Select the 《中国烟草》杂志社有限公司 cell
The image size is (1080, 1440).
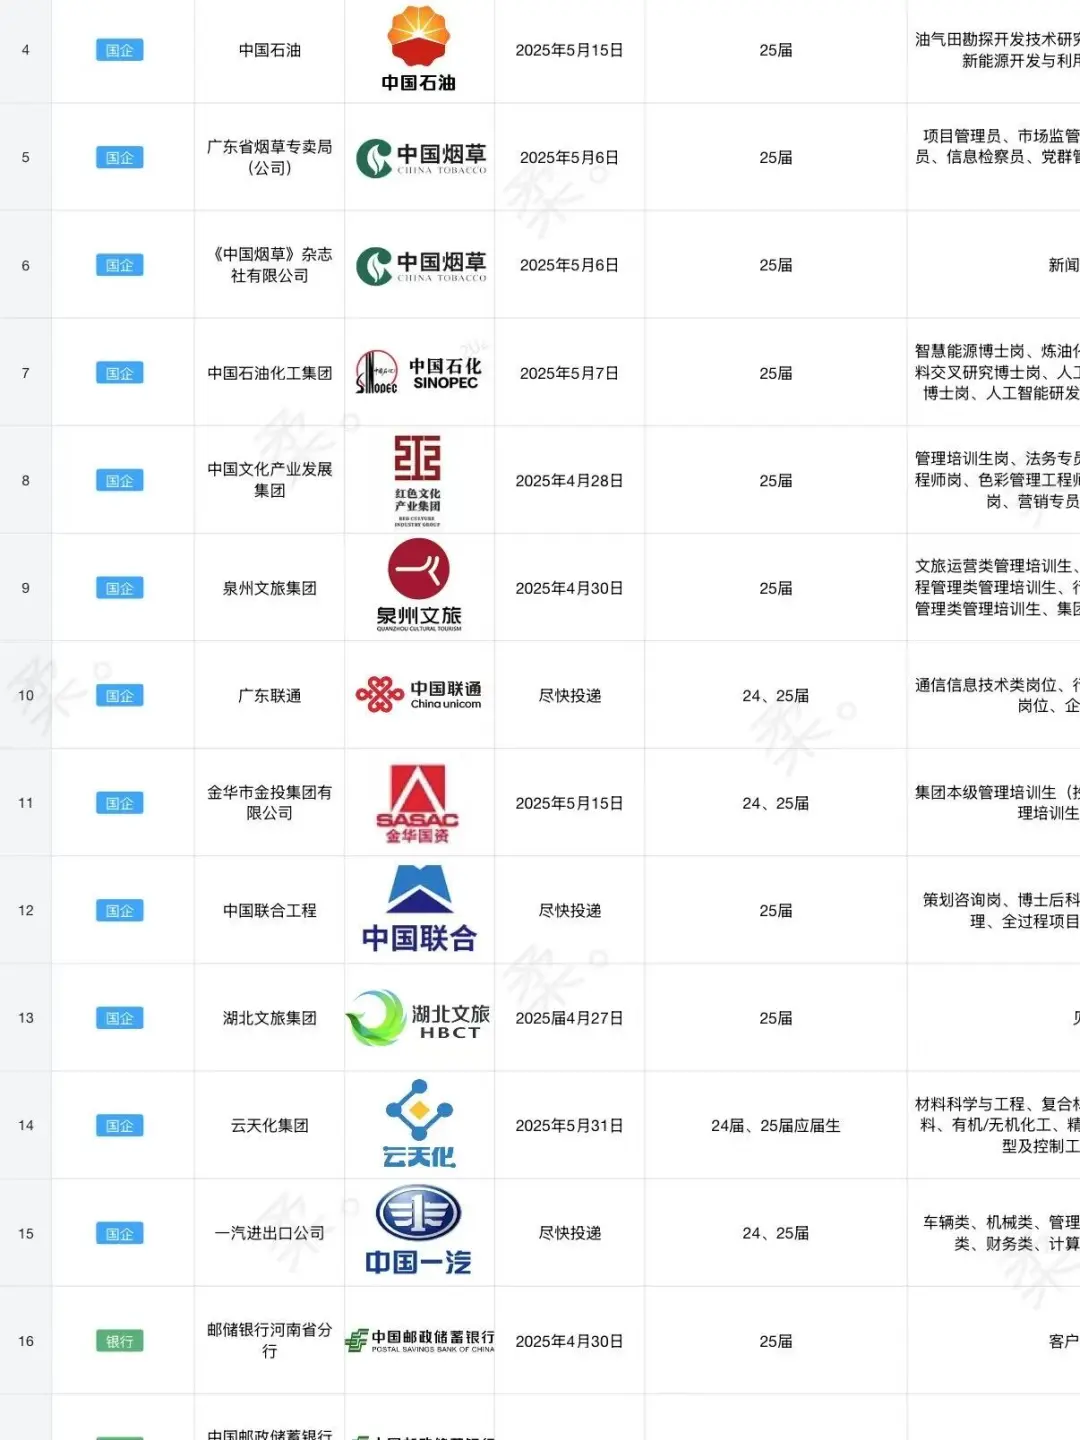coord(270,265)
